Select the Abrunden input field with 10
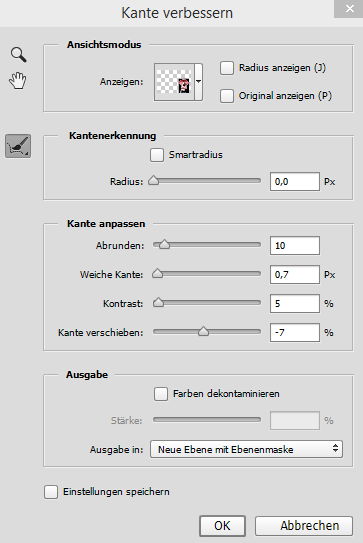363x543 pixels. coord(295,246)
